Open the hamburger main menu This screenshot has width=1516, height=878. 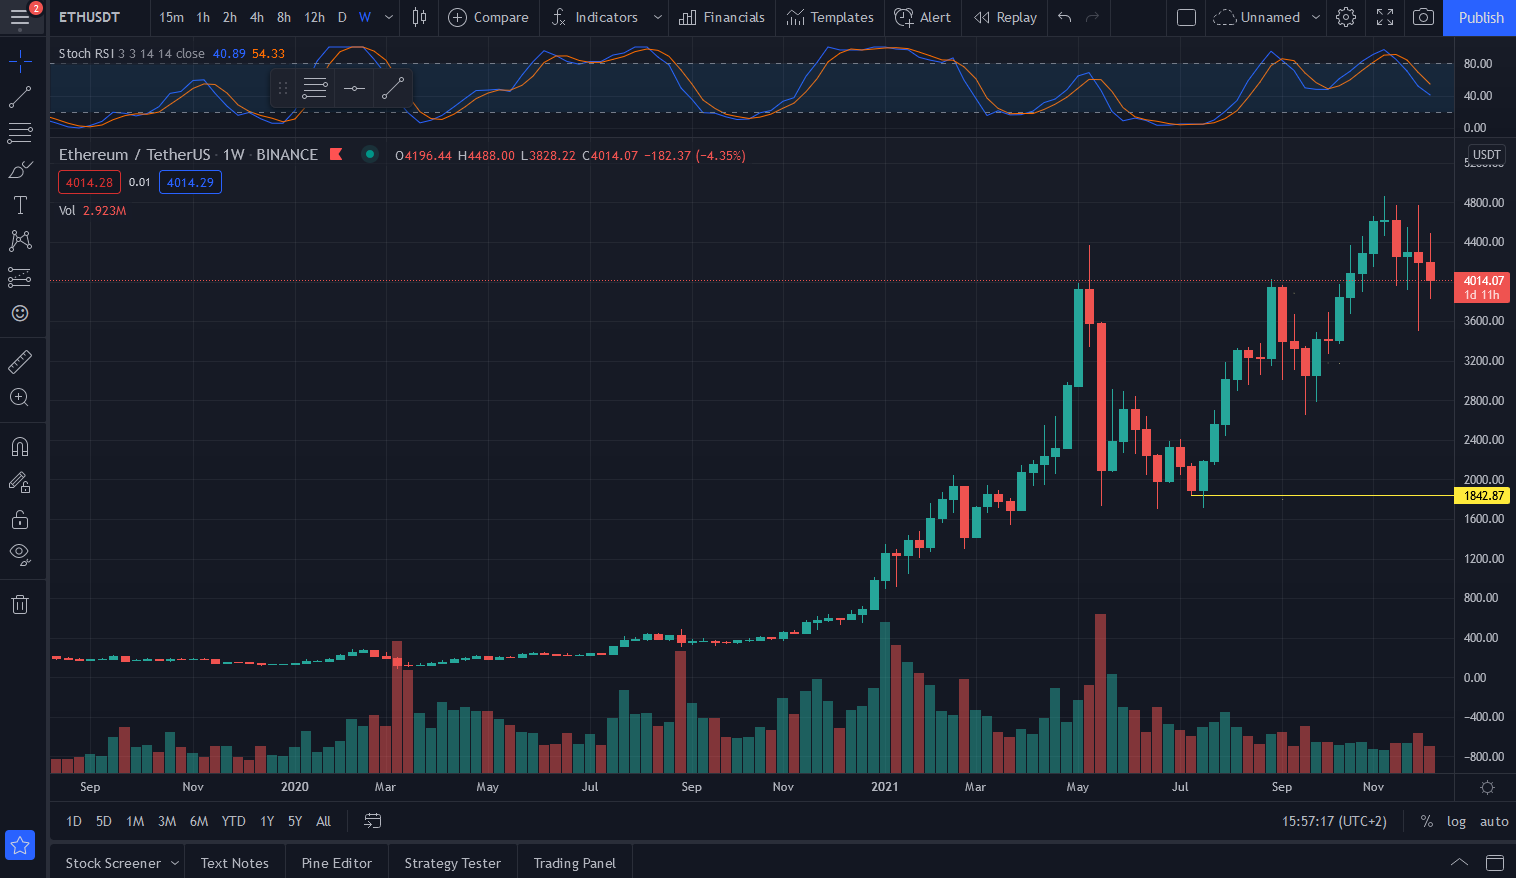(20, 17)
